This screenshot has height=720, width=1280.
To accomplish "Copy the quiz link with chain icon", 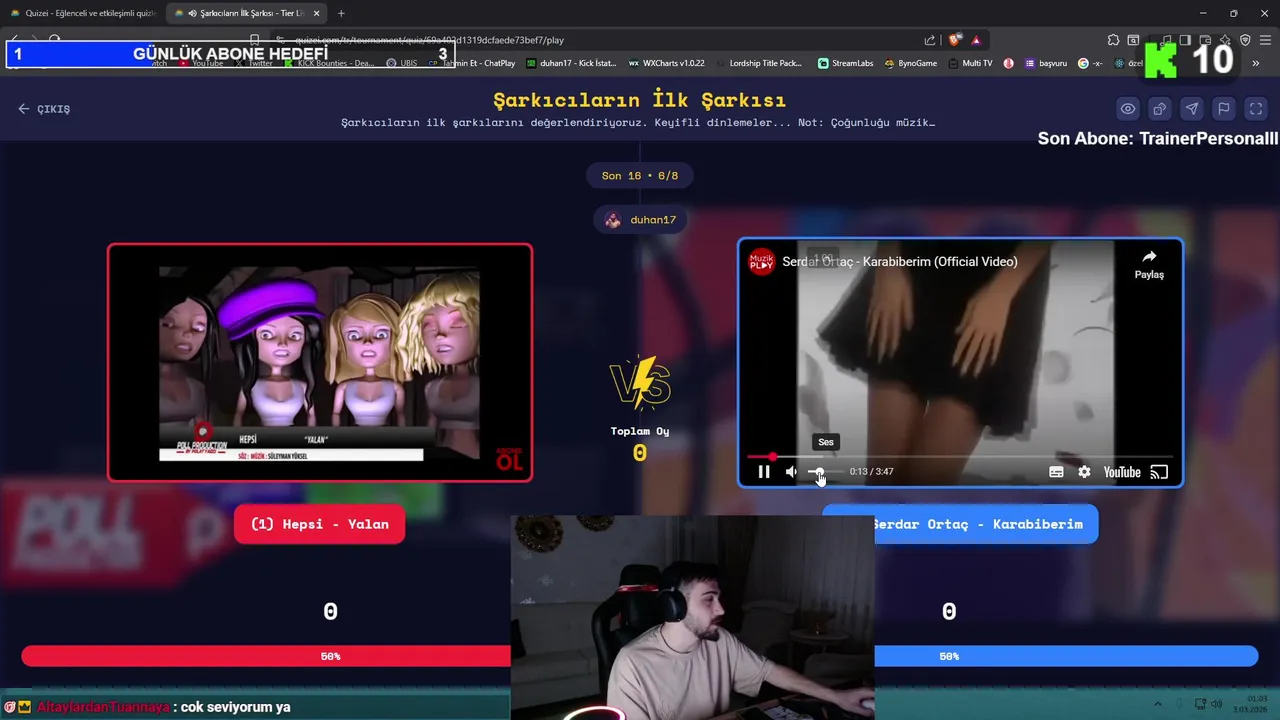I will tap(1160, 109).
